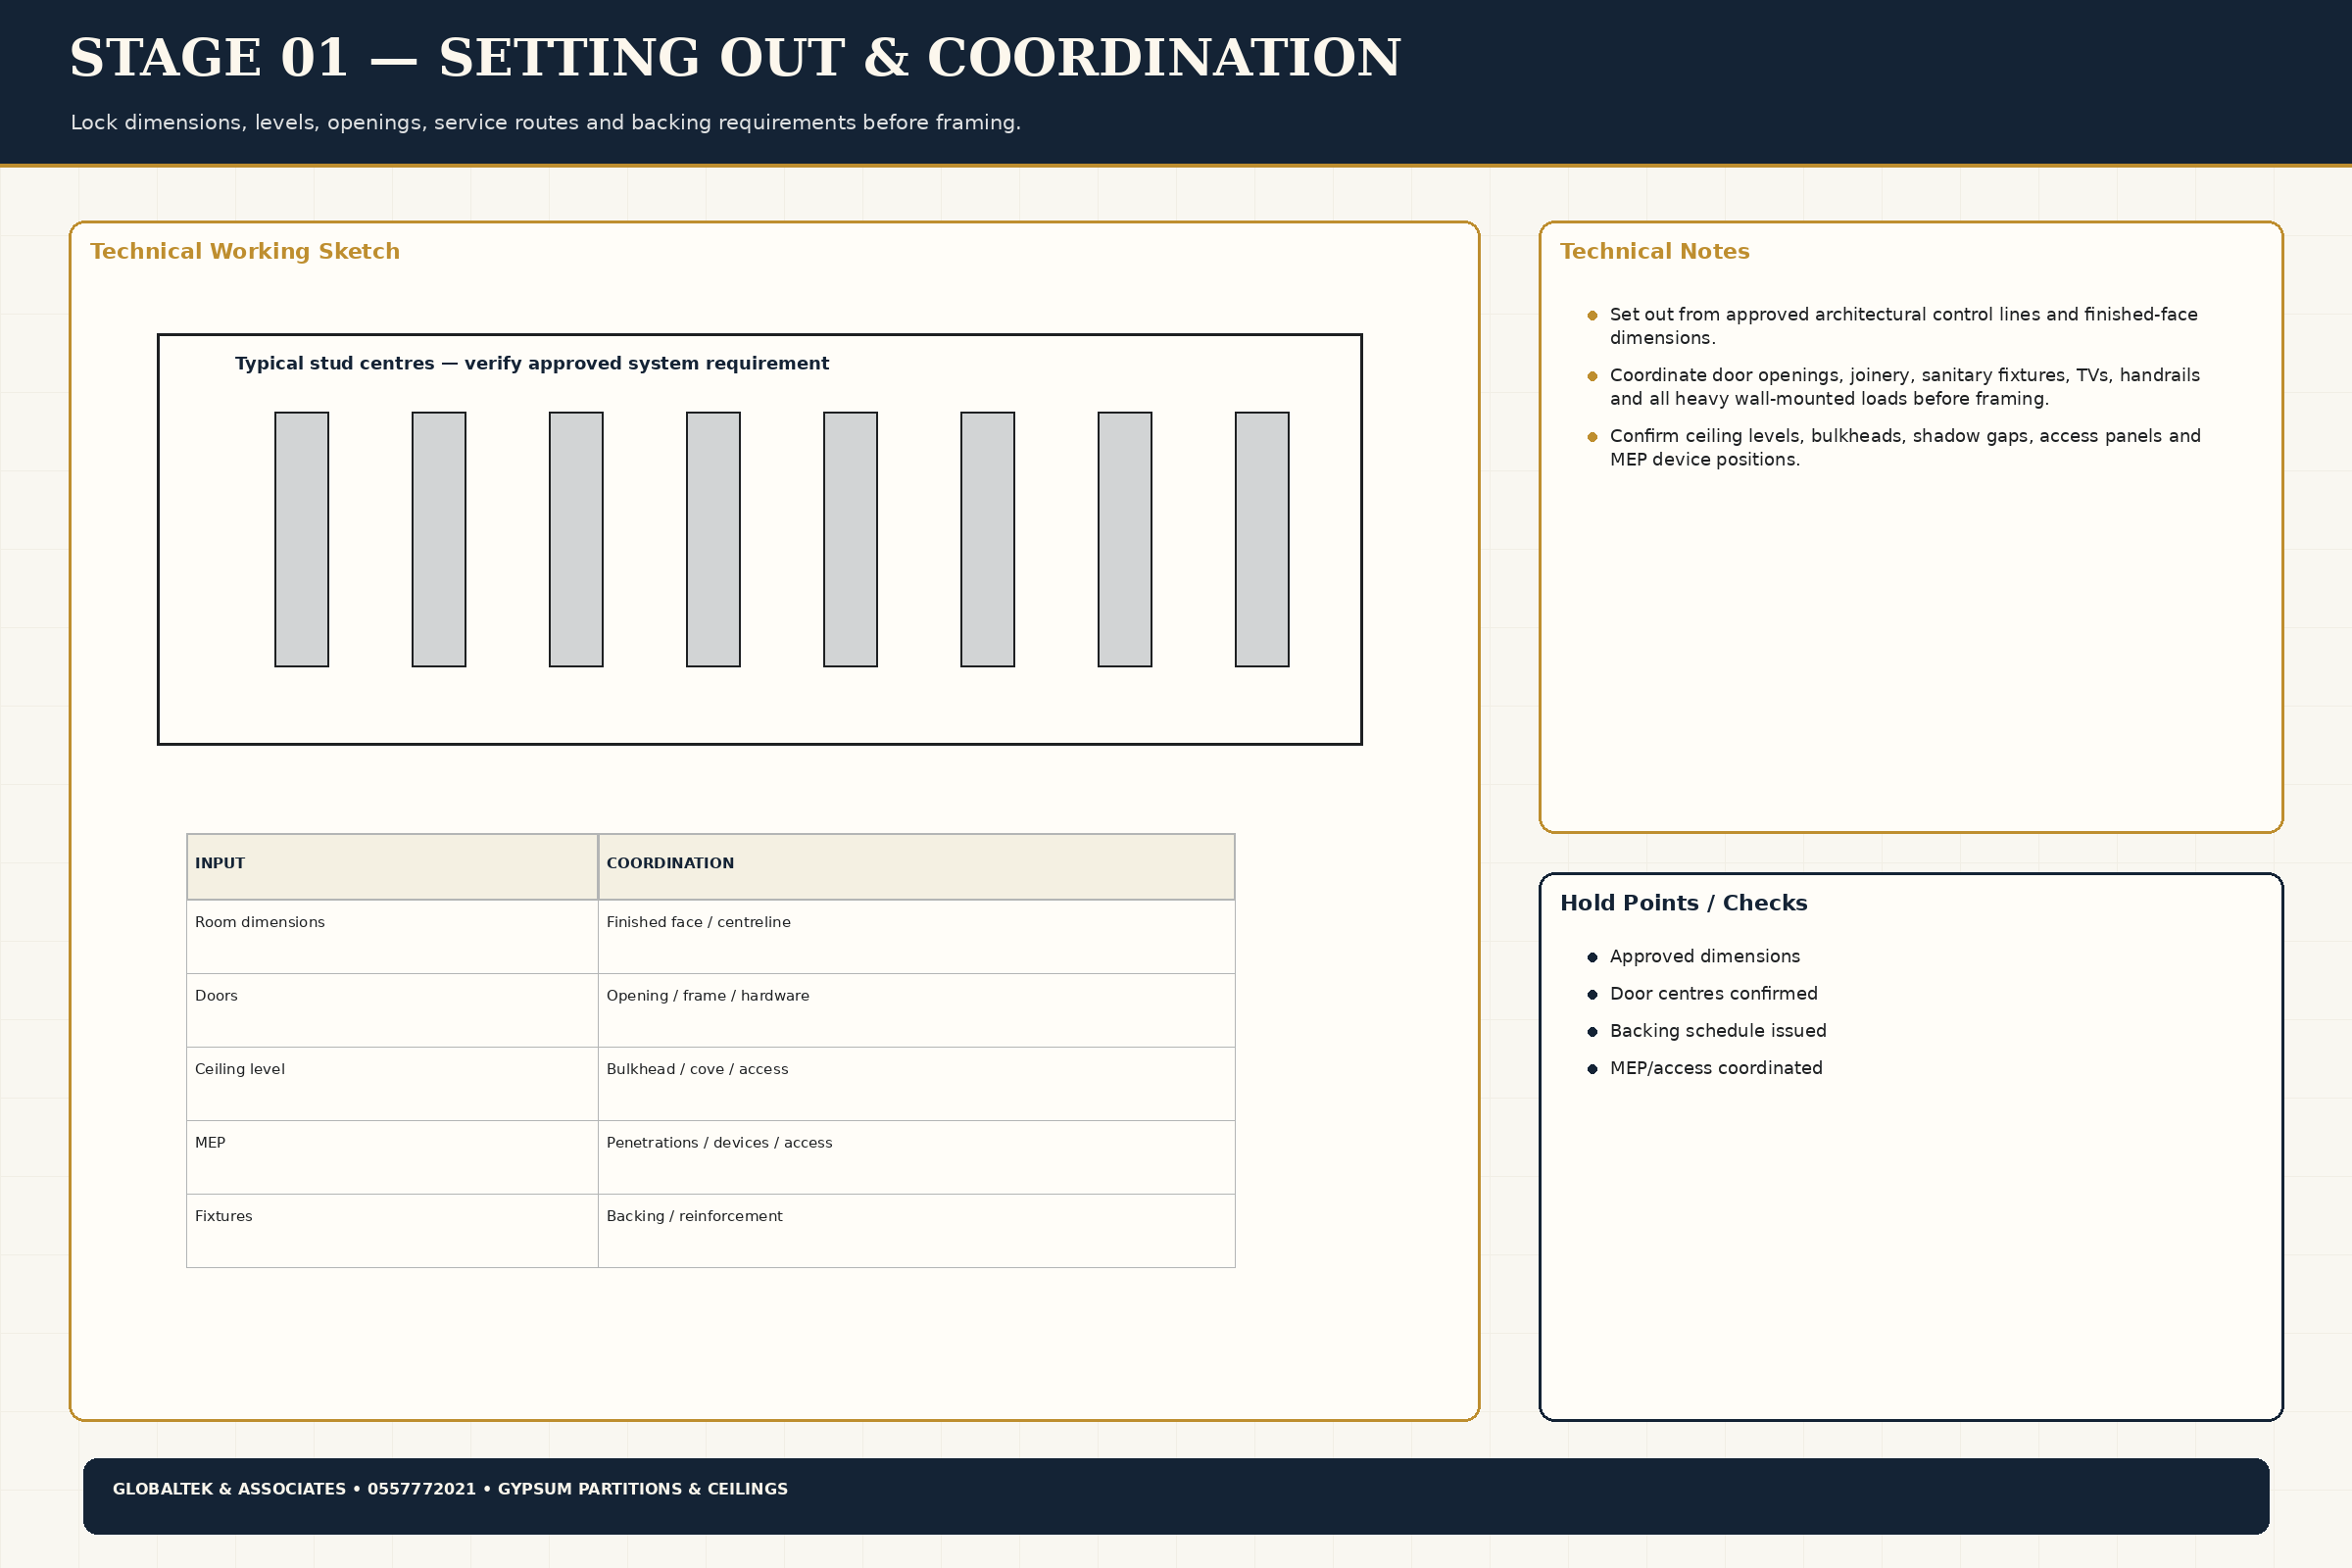Click the GLOBALTEK & ASSOCIATES footer text
This screenshot has height=1568, width=2352.
[x=450, y=1489]
